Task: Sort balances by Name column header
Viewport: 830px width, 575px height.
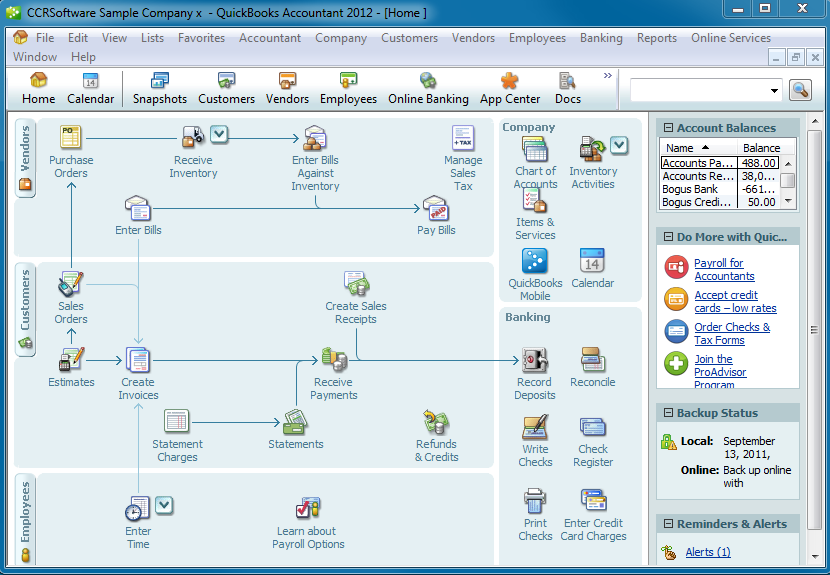Action: pyautogui.click(x=699, y=148)
